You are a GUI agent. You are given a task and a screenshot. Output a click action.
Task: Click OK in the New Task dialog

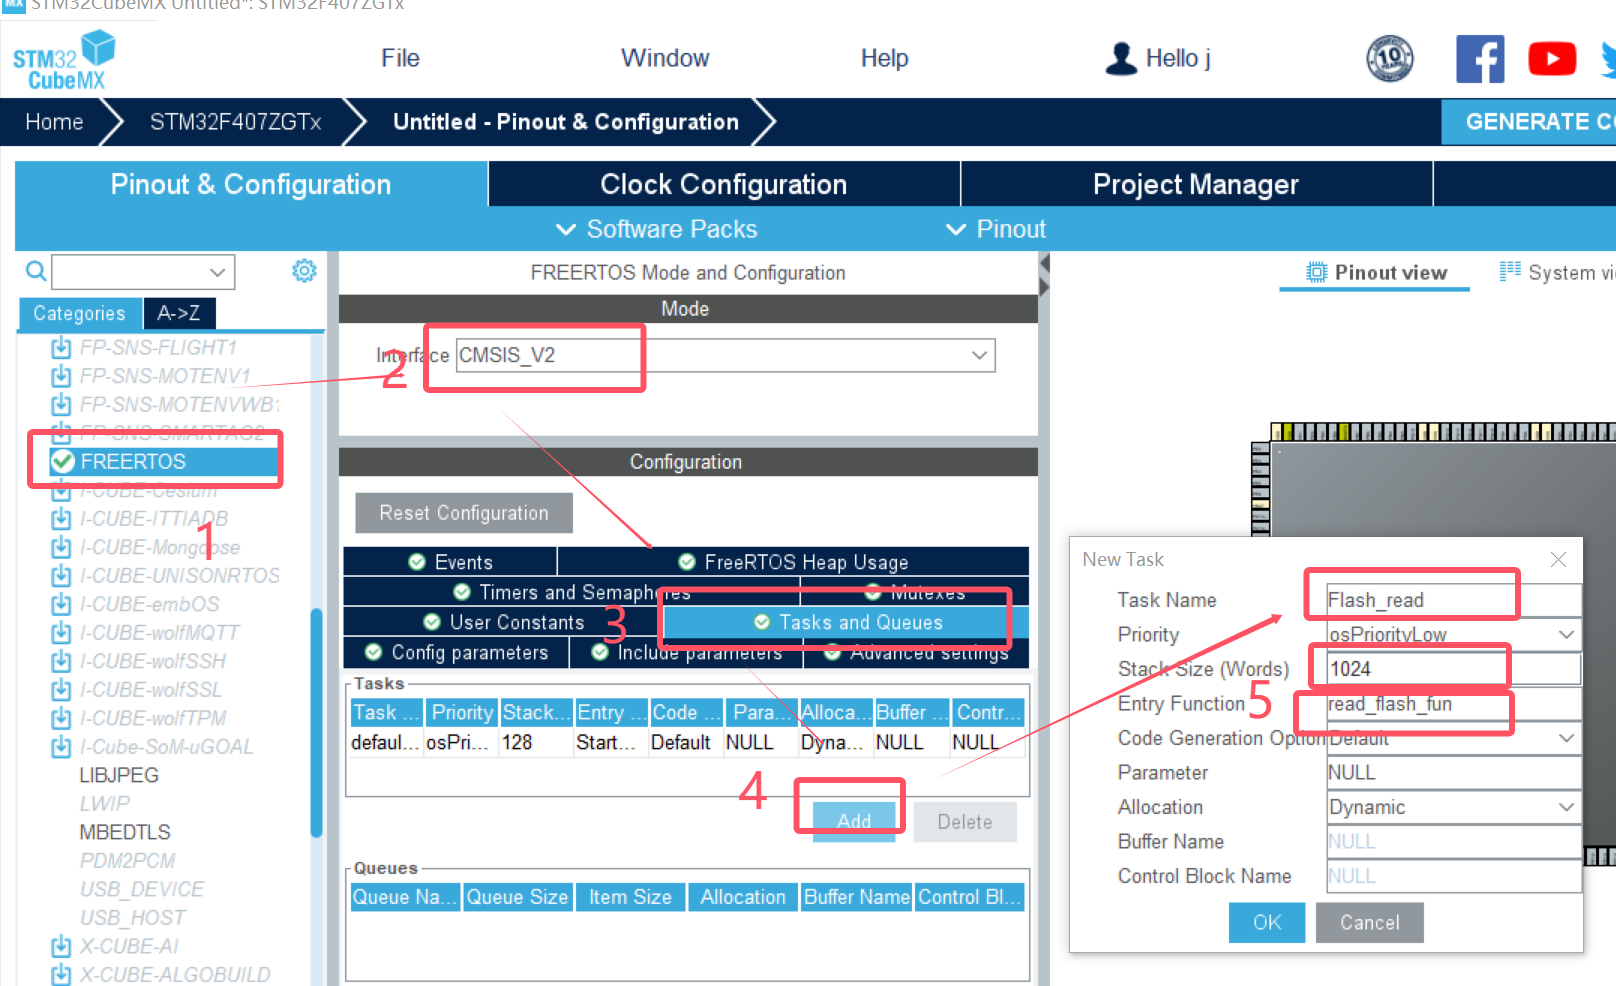[x=1267, y=922]
